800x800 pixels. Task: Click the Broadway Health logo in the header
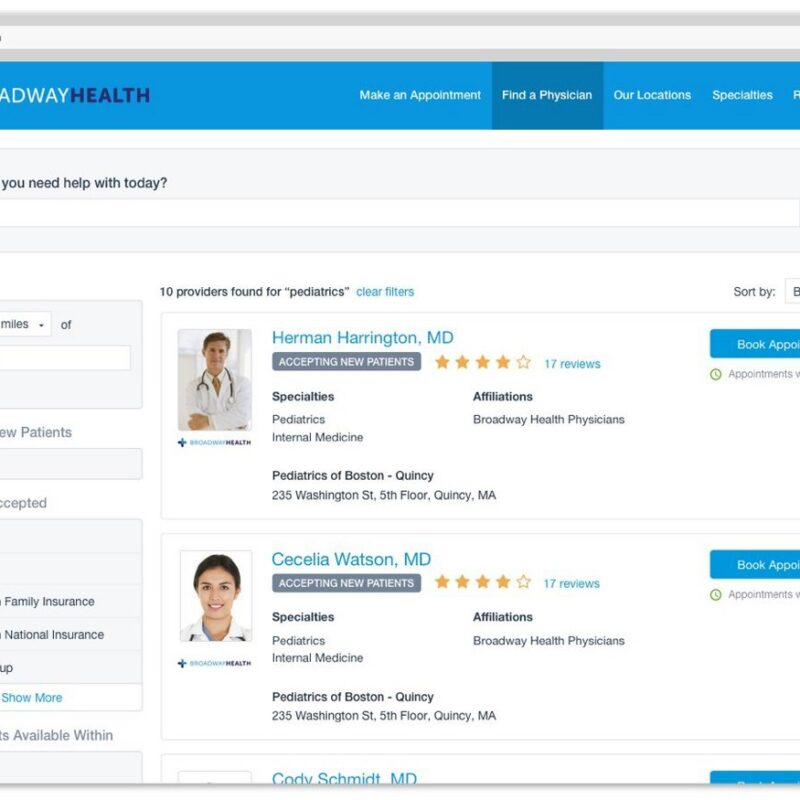click(75, 96)
